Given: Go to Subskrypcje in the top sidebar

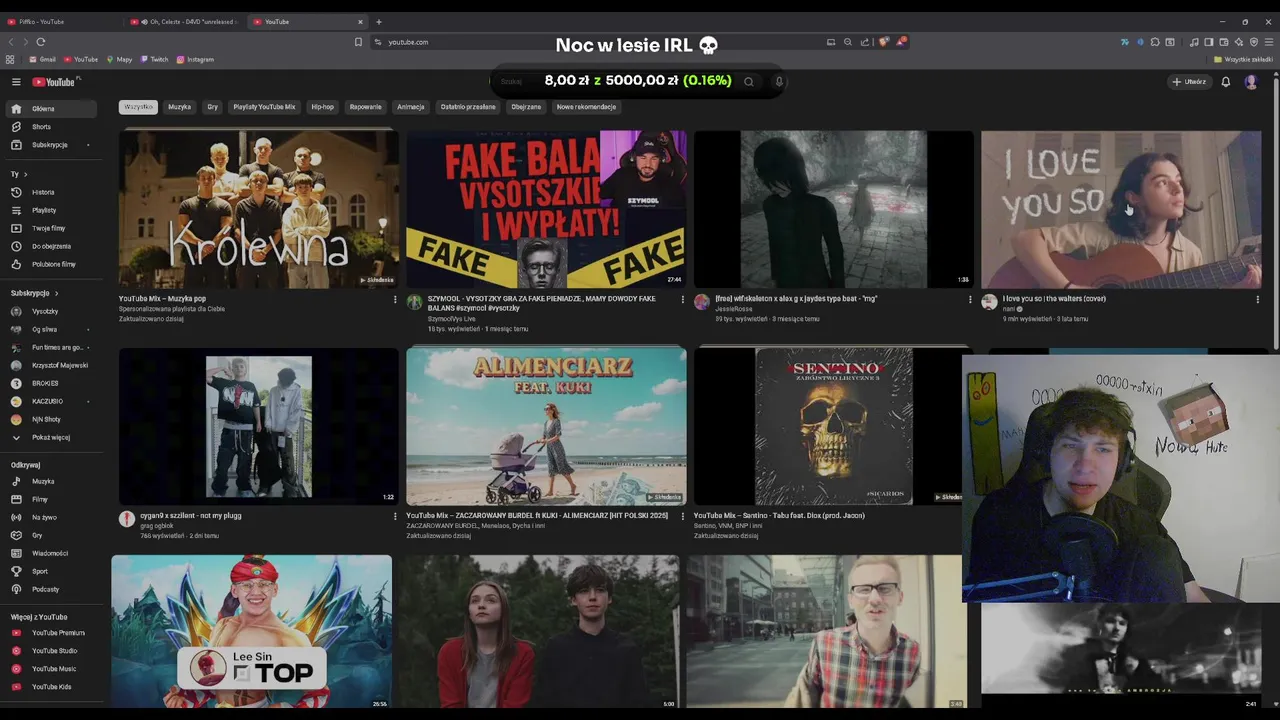Looking at the screenshot, I should tap(50, 145).
